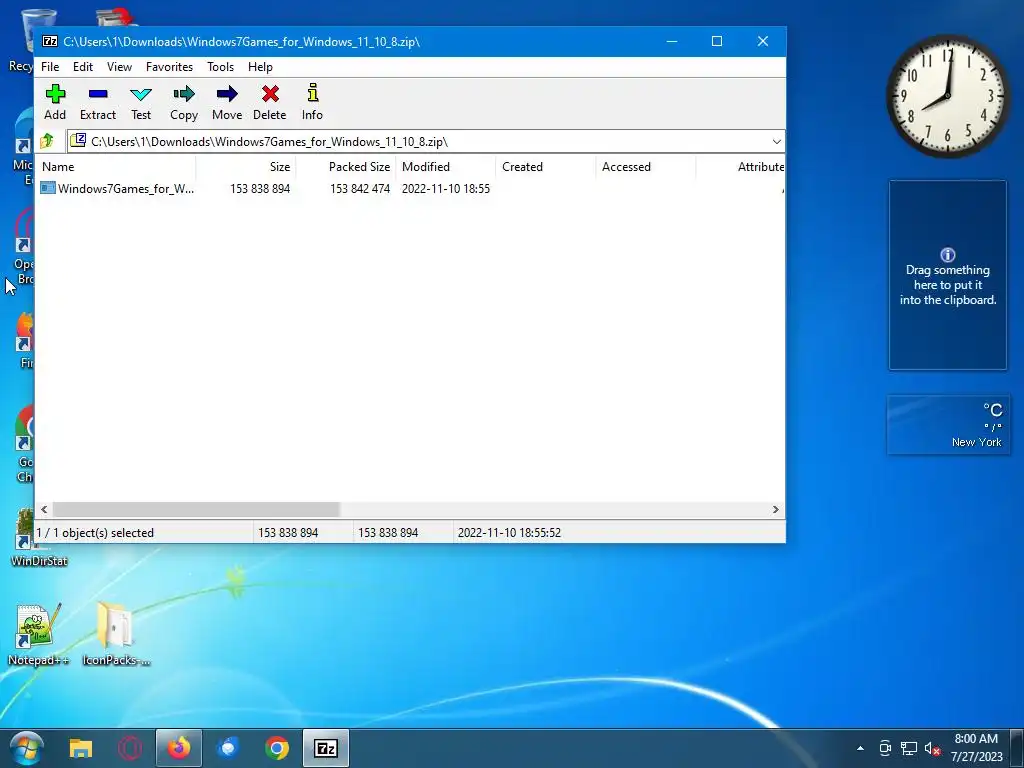Show hidden tray icons arrow
The width and height of the screenshot is (1024, 768).
point(860,748)
